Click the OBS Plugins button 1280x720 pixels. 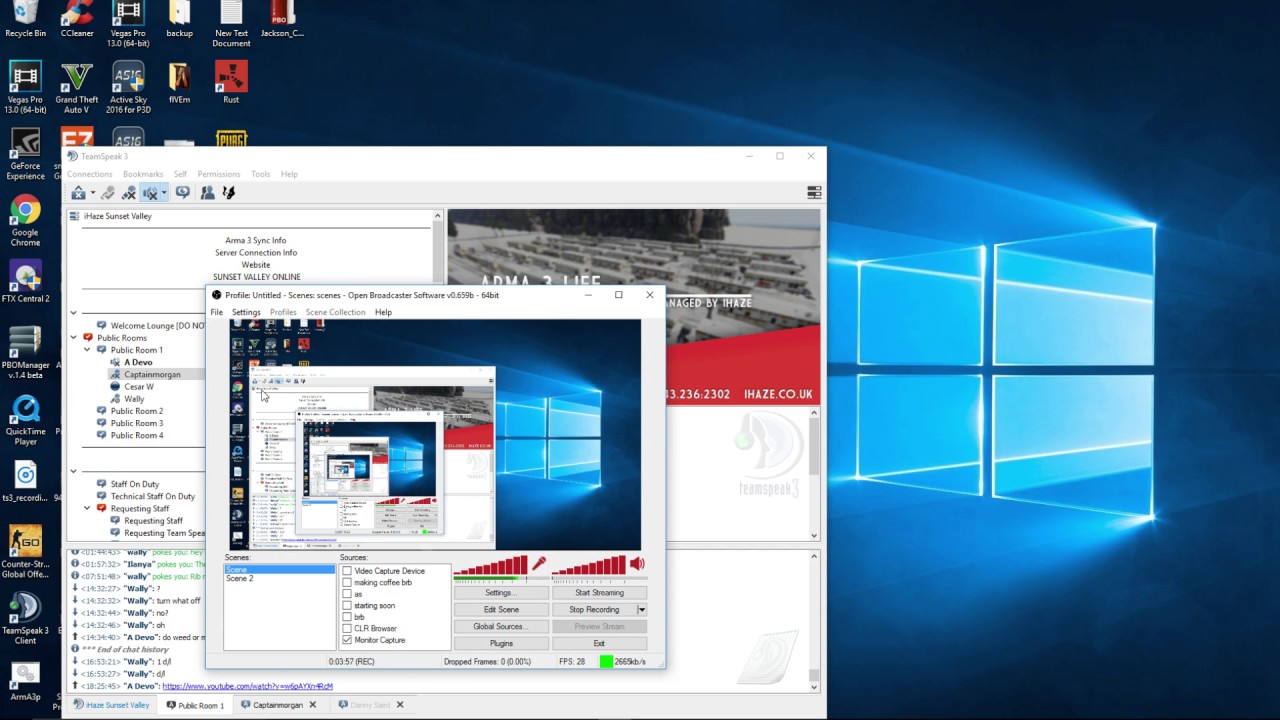coord(501,644)
